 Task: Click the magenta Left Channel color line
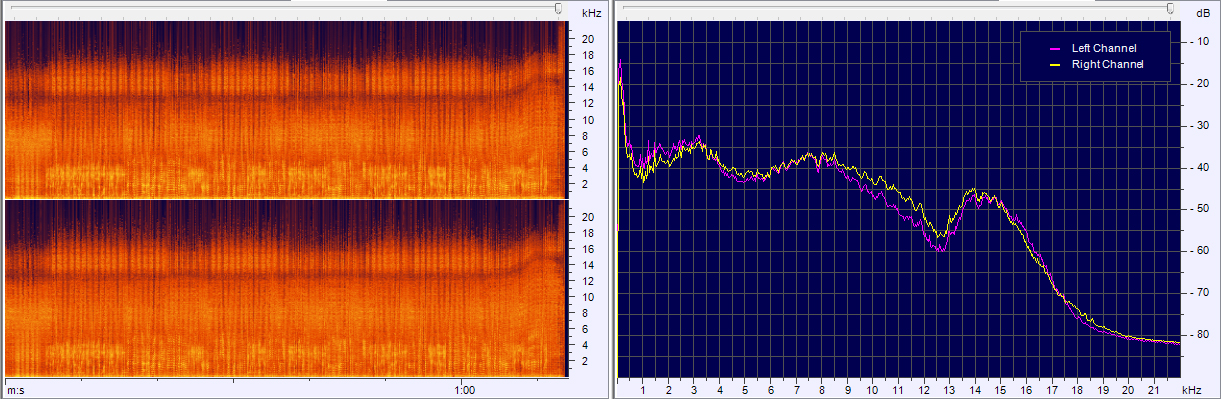[x=1054, y=48]
